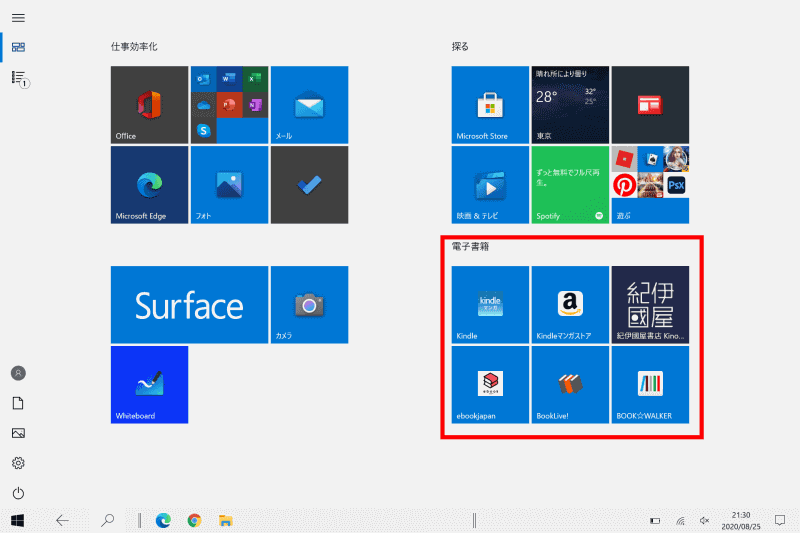800x533 pixels.
Task: Open the red News tile
Action: (x=651, y=105)
